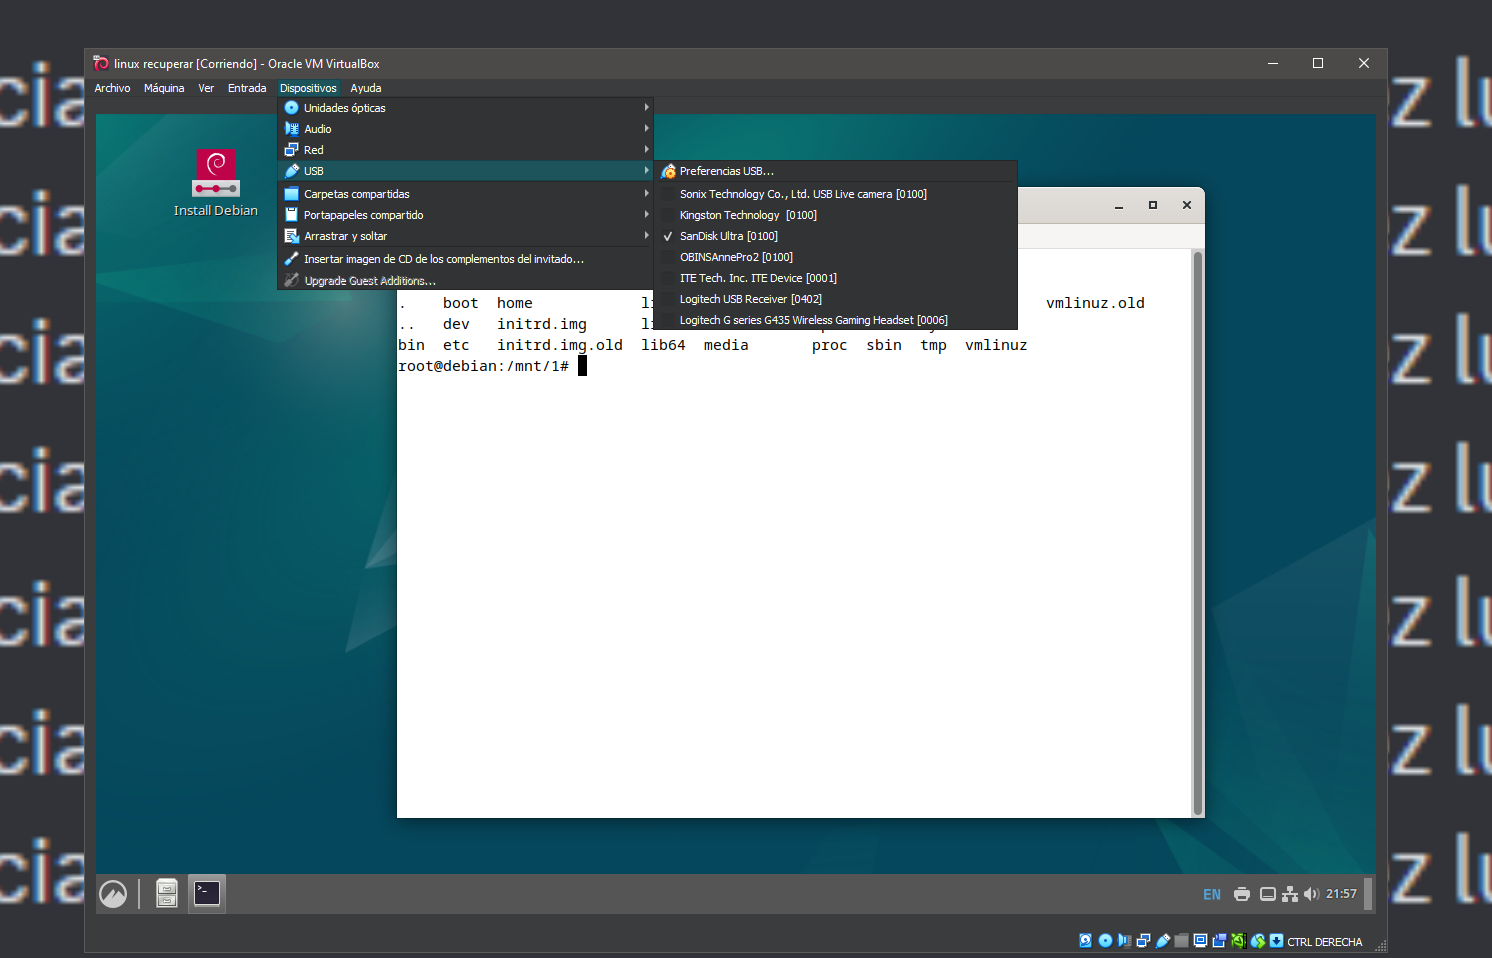Expand the Carpetas compartidas submenu

tap(356, 193)
